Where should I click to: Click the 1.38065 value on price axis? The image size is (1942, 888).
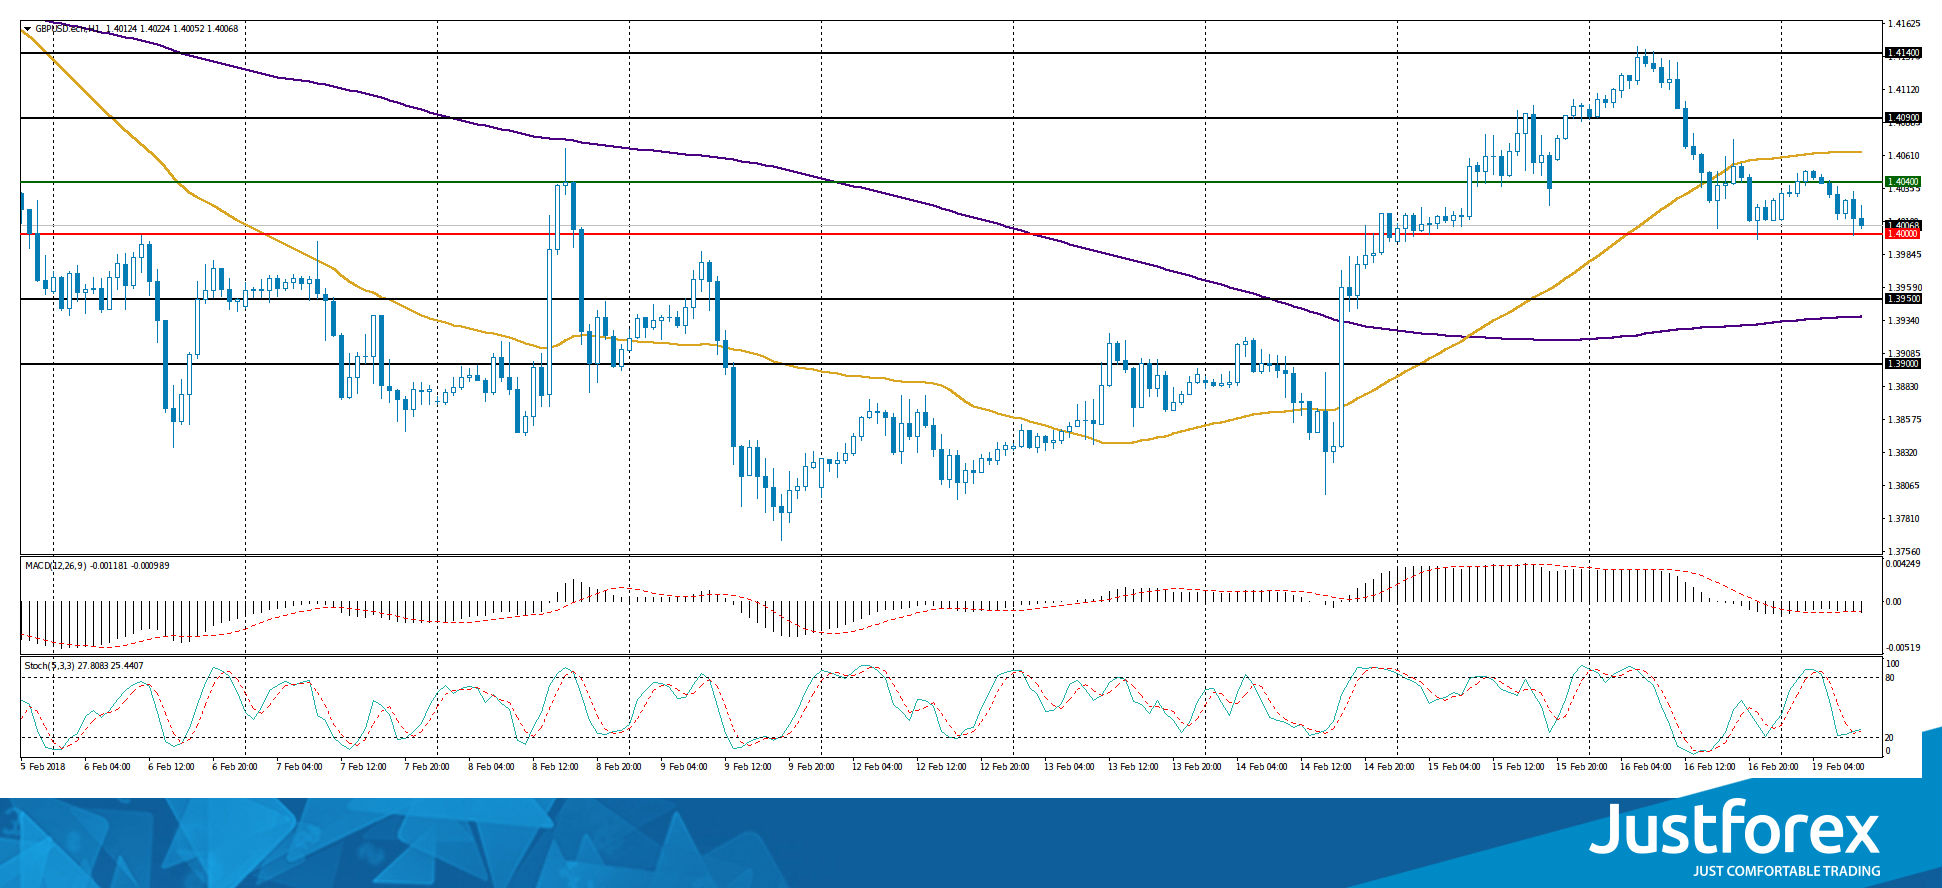coord(1903,486)
